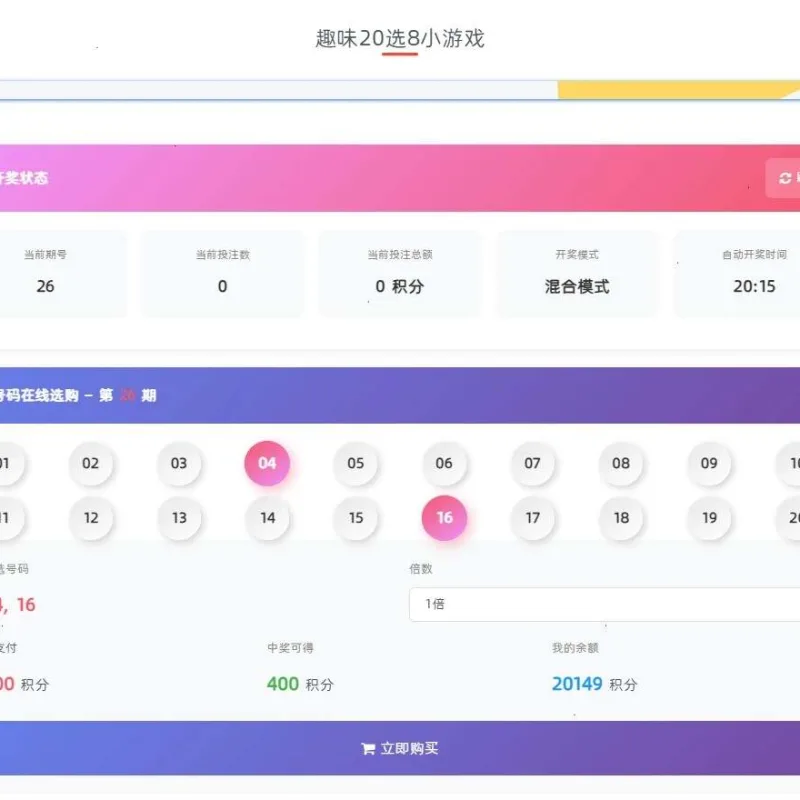Select number ball 06
The height and width of the screenshot is (800, 800).
pos(444,463)
